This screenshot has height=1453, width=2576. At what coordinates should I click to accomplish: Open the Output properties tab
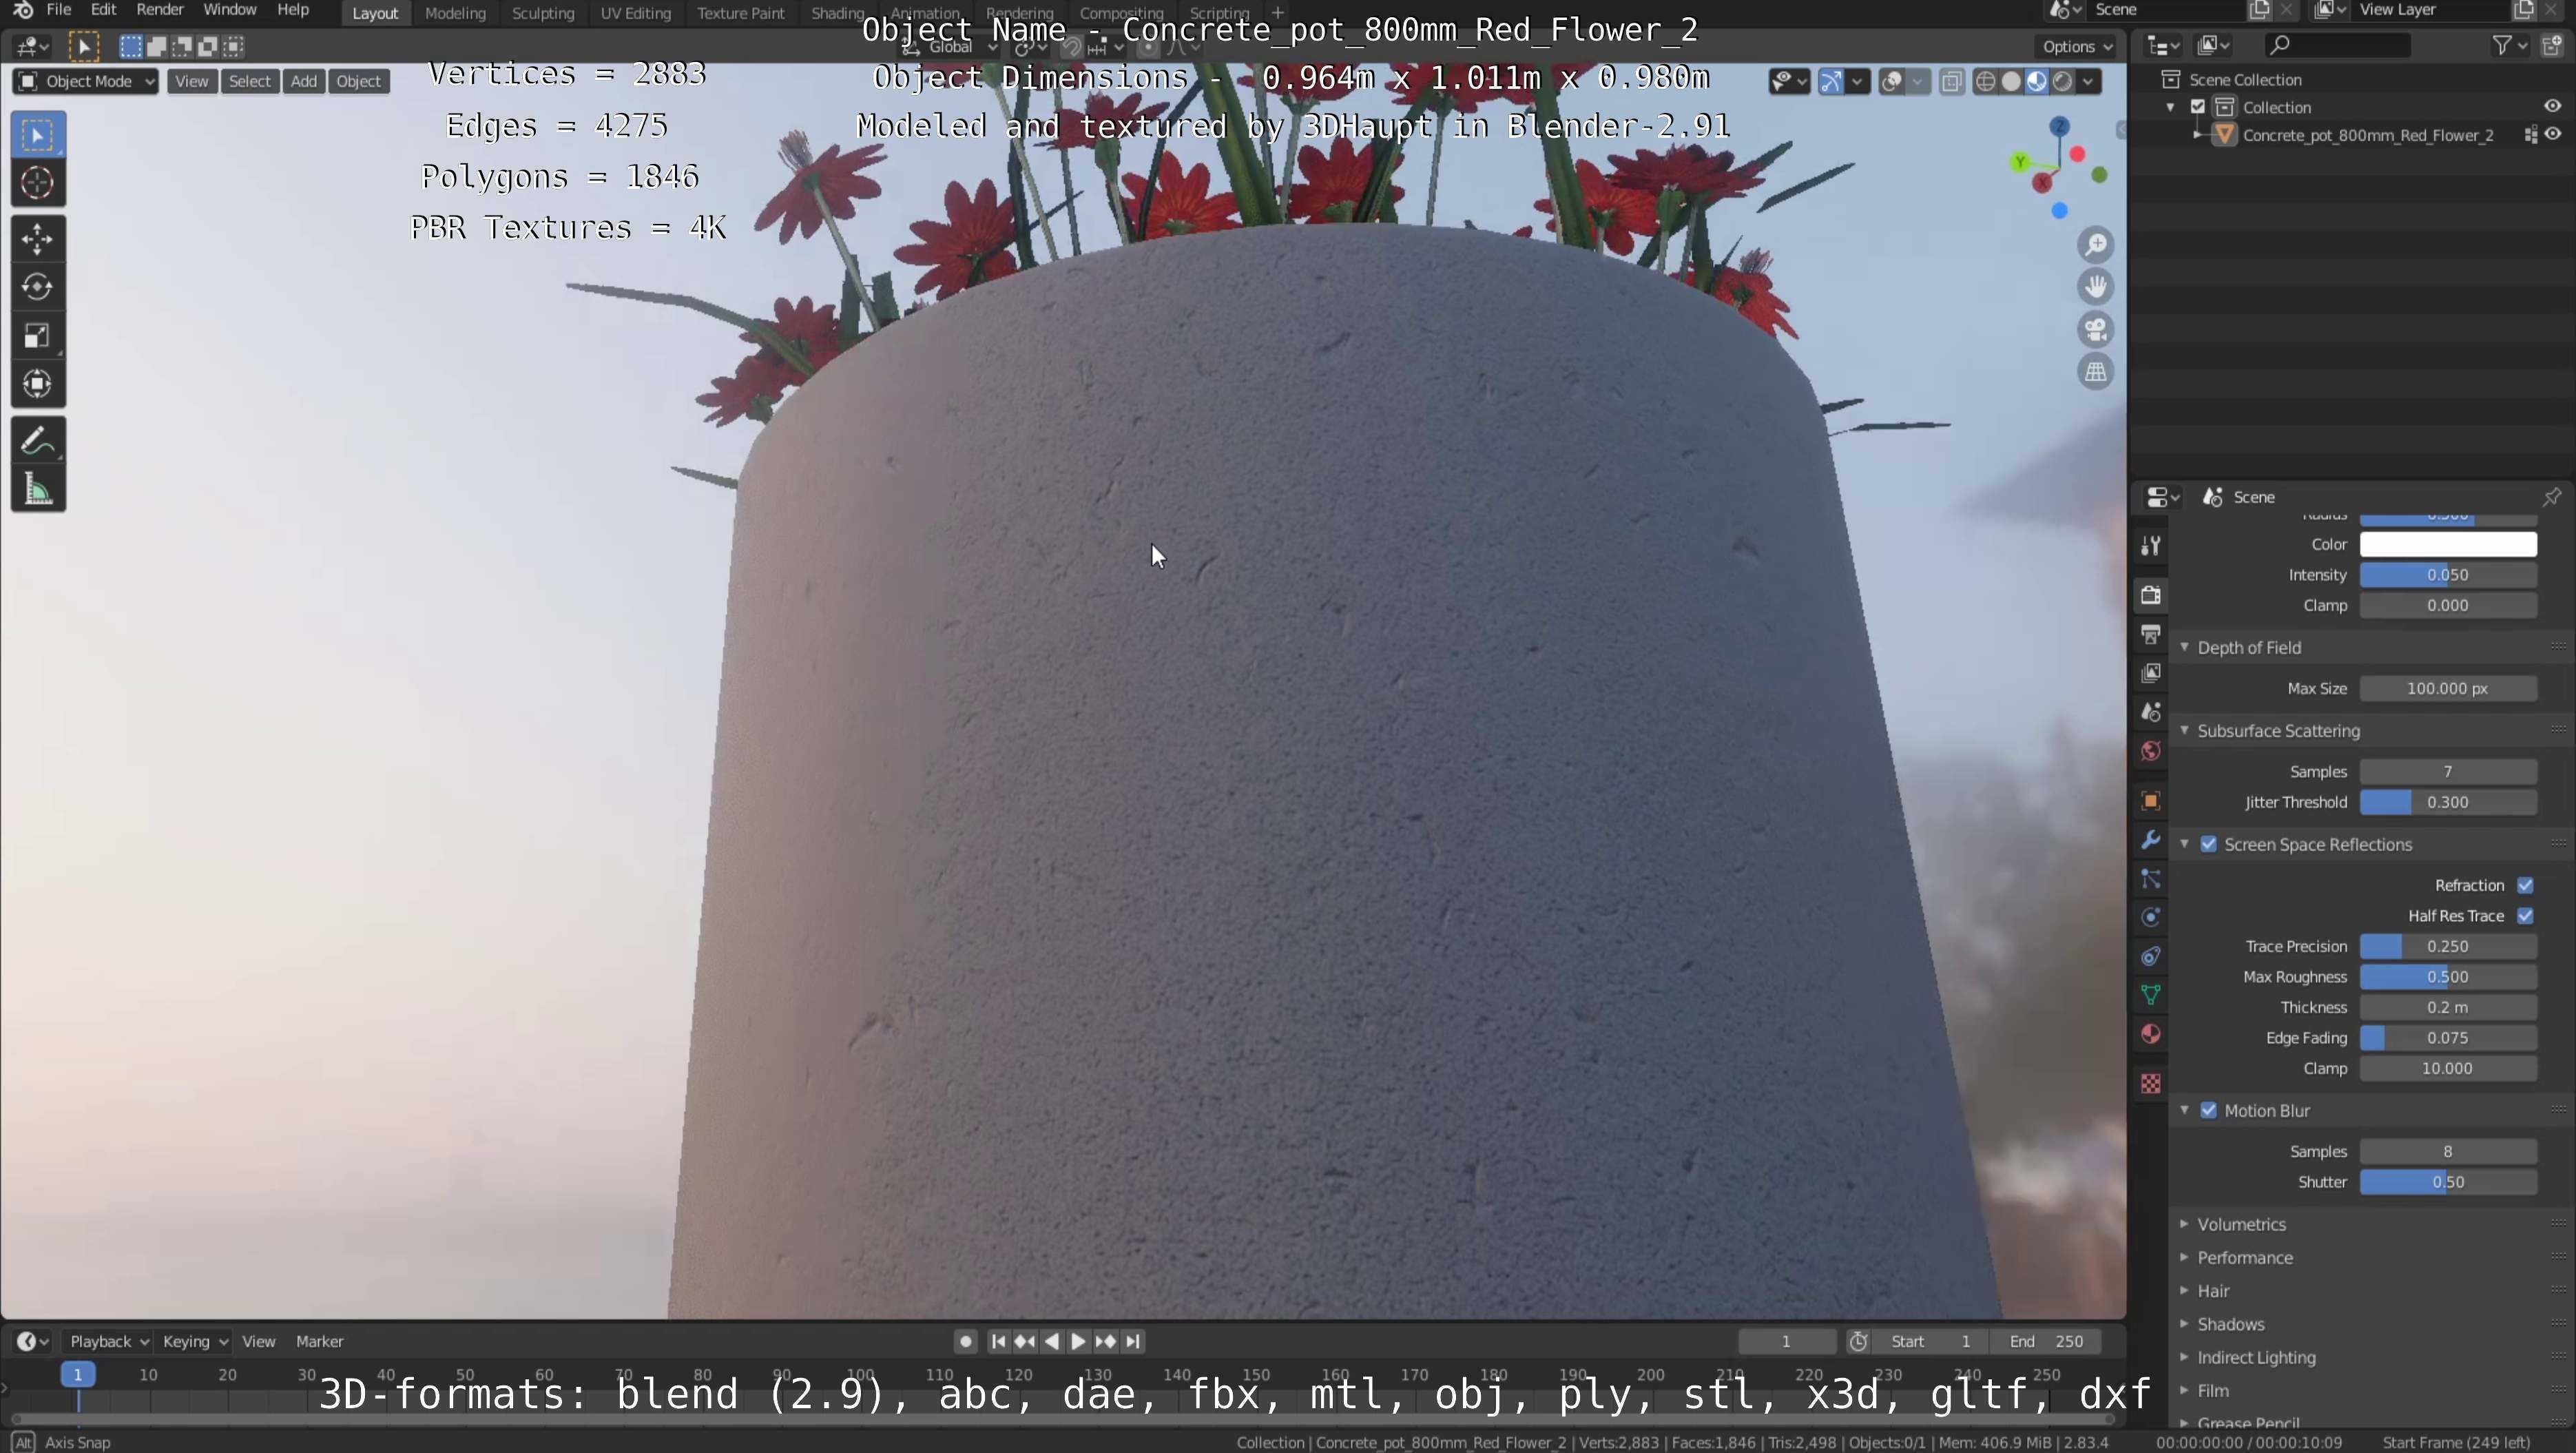point(2151,634)
